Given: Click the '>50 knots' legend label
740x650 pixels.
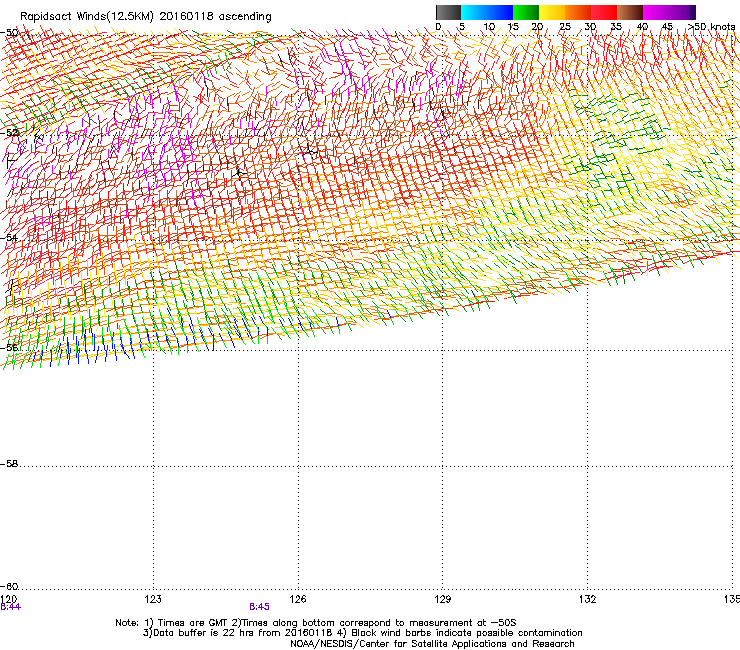Looking at the screenshot, I should point(712,27).
